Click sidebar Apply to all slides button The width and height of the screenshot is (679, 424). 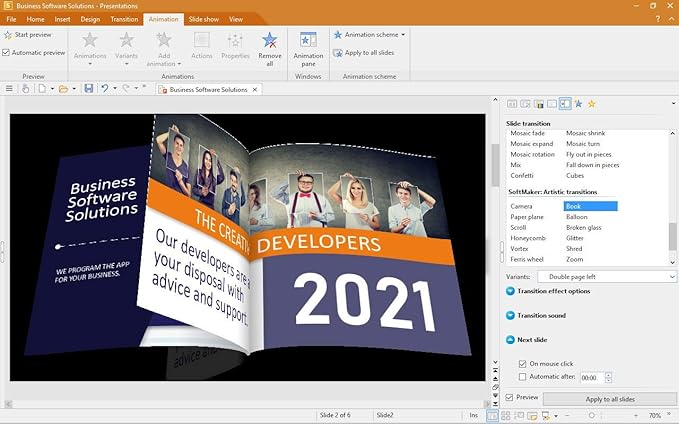(610, 399)
